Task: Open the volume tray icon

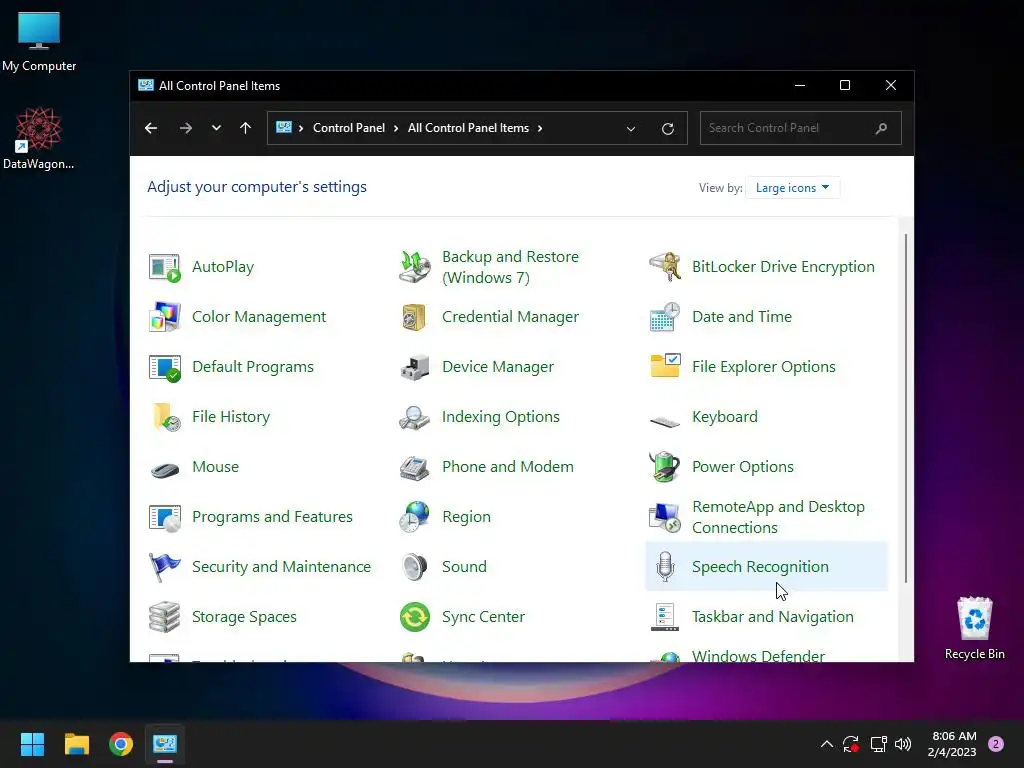Action: [903, 744]
